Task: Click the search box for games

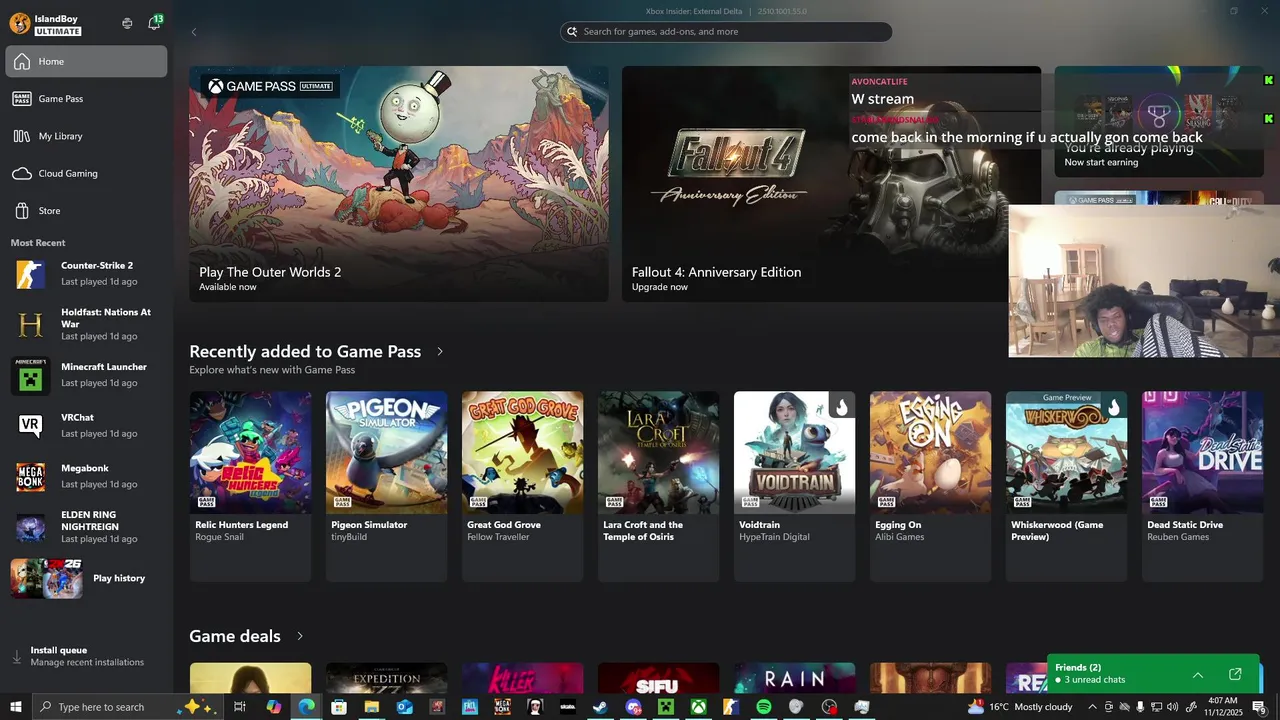Action: click(726, 32)
